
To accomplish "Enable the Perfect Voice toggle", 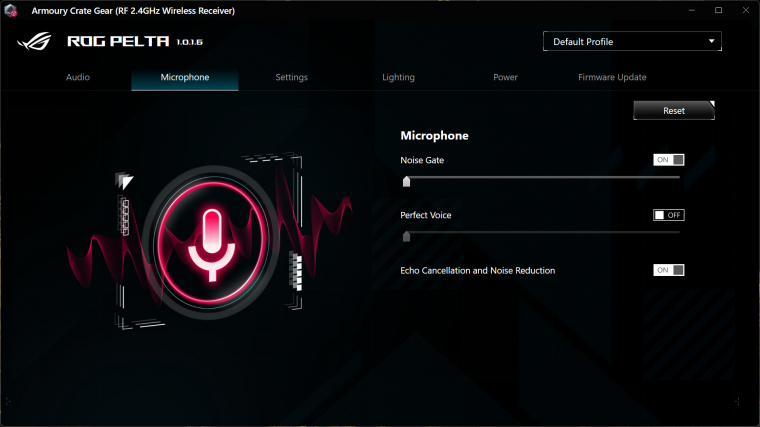I will coord(669,215).
